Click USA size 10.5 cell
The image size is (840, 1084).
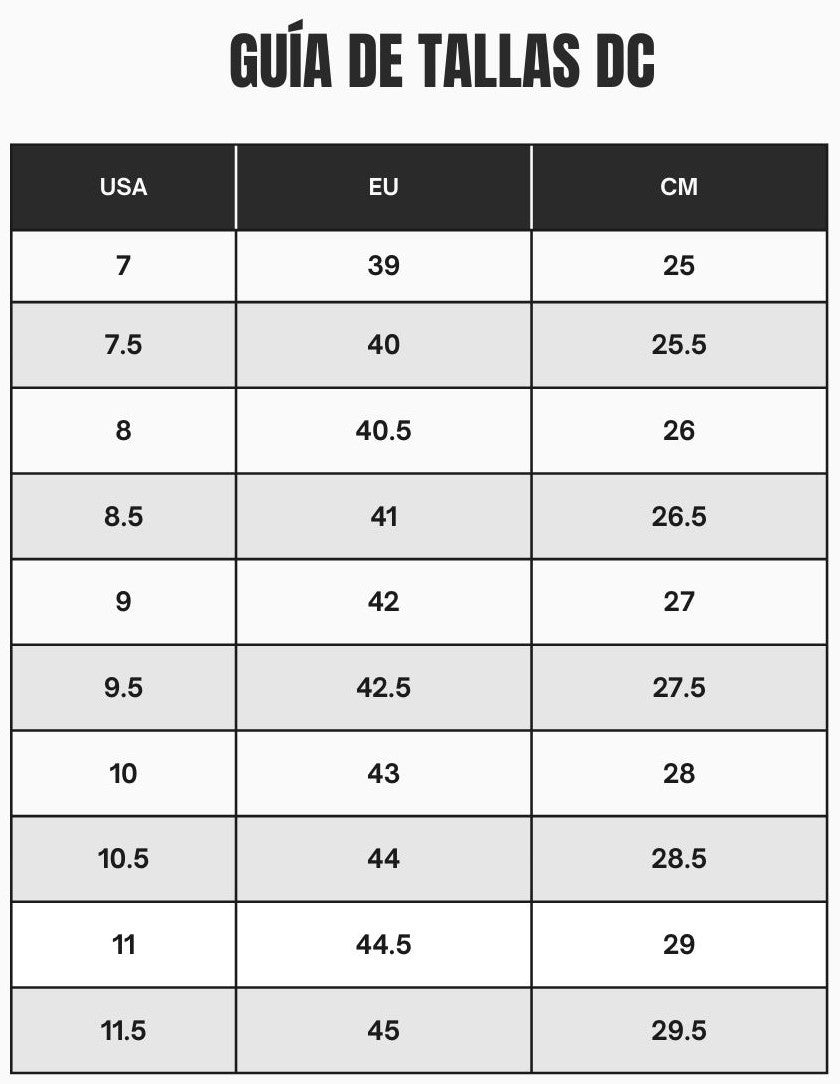tap(123, 859)
